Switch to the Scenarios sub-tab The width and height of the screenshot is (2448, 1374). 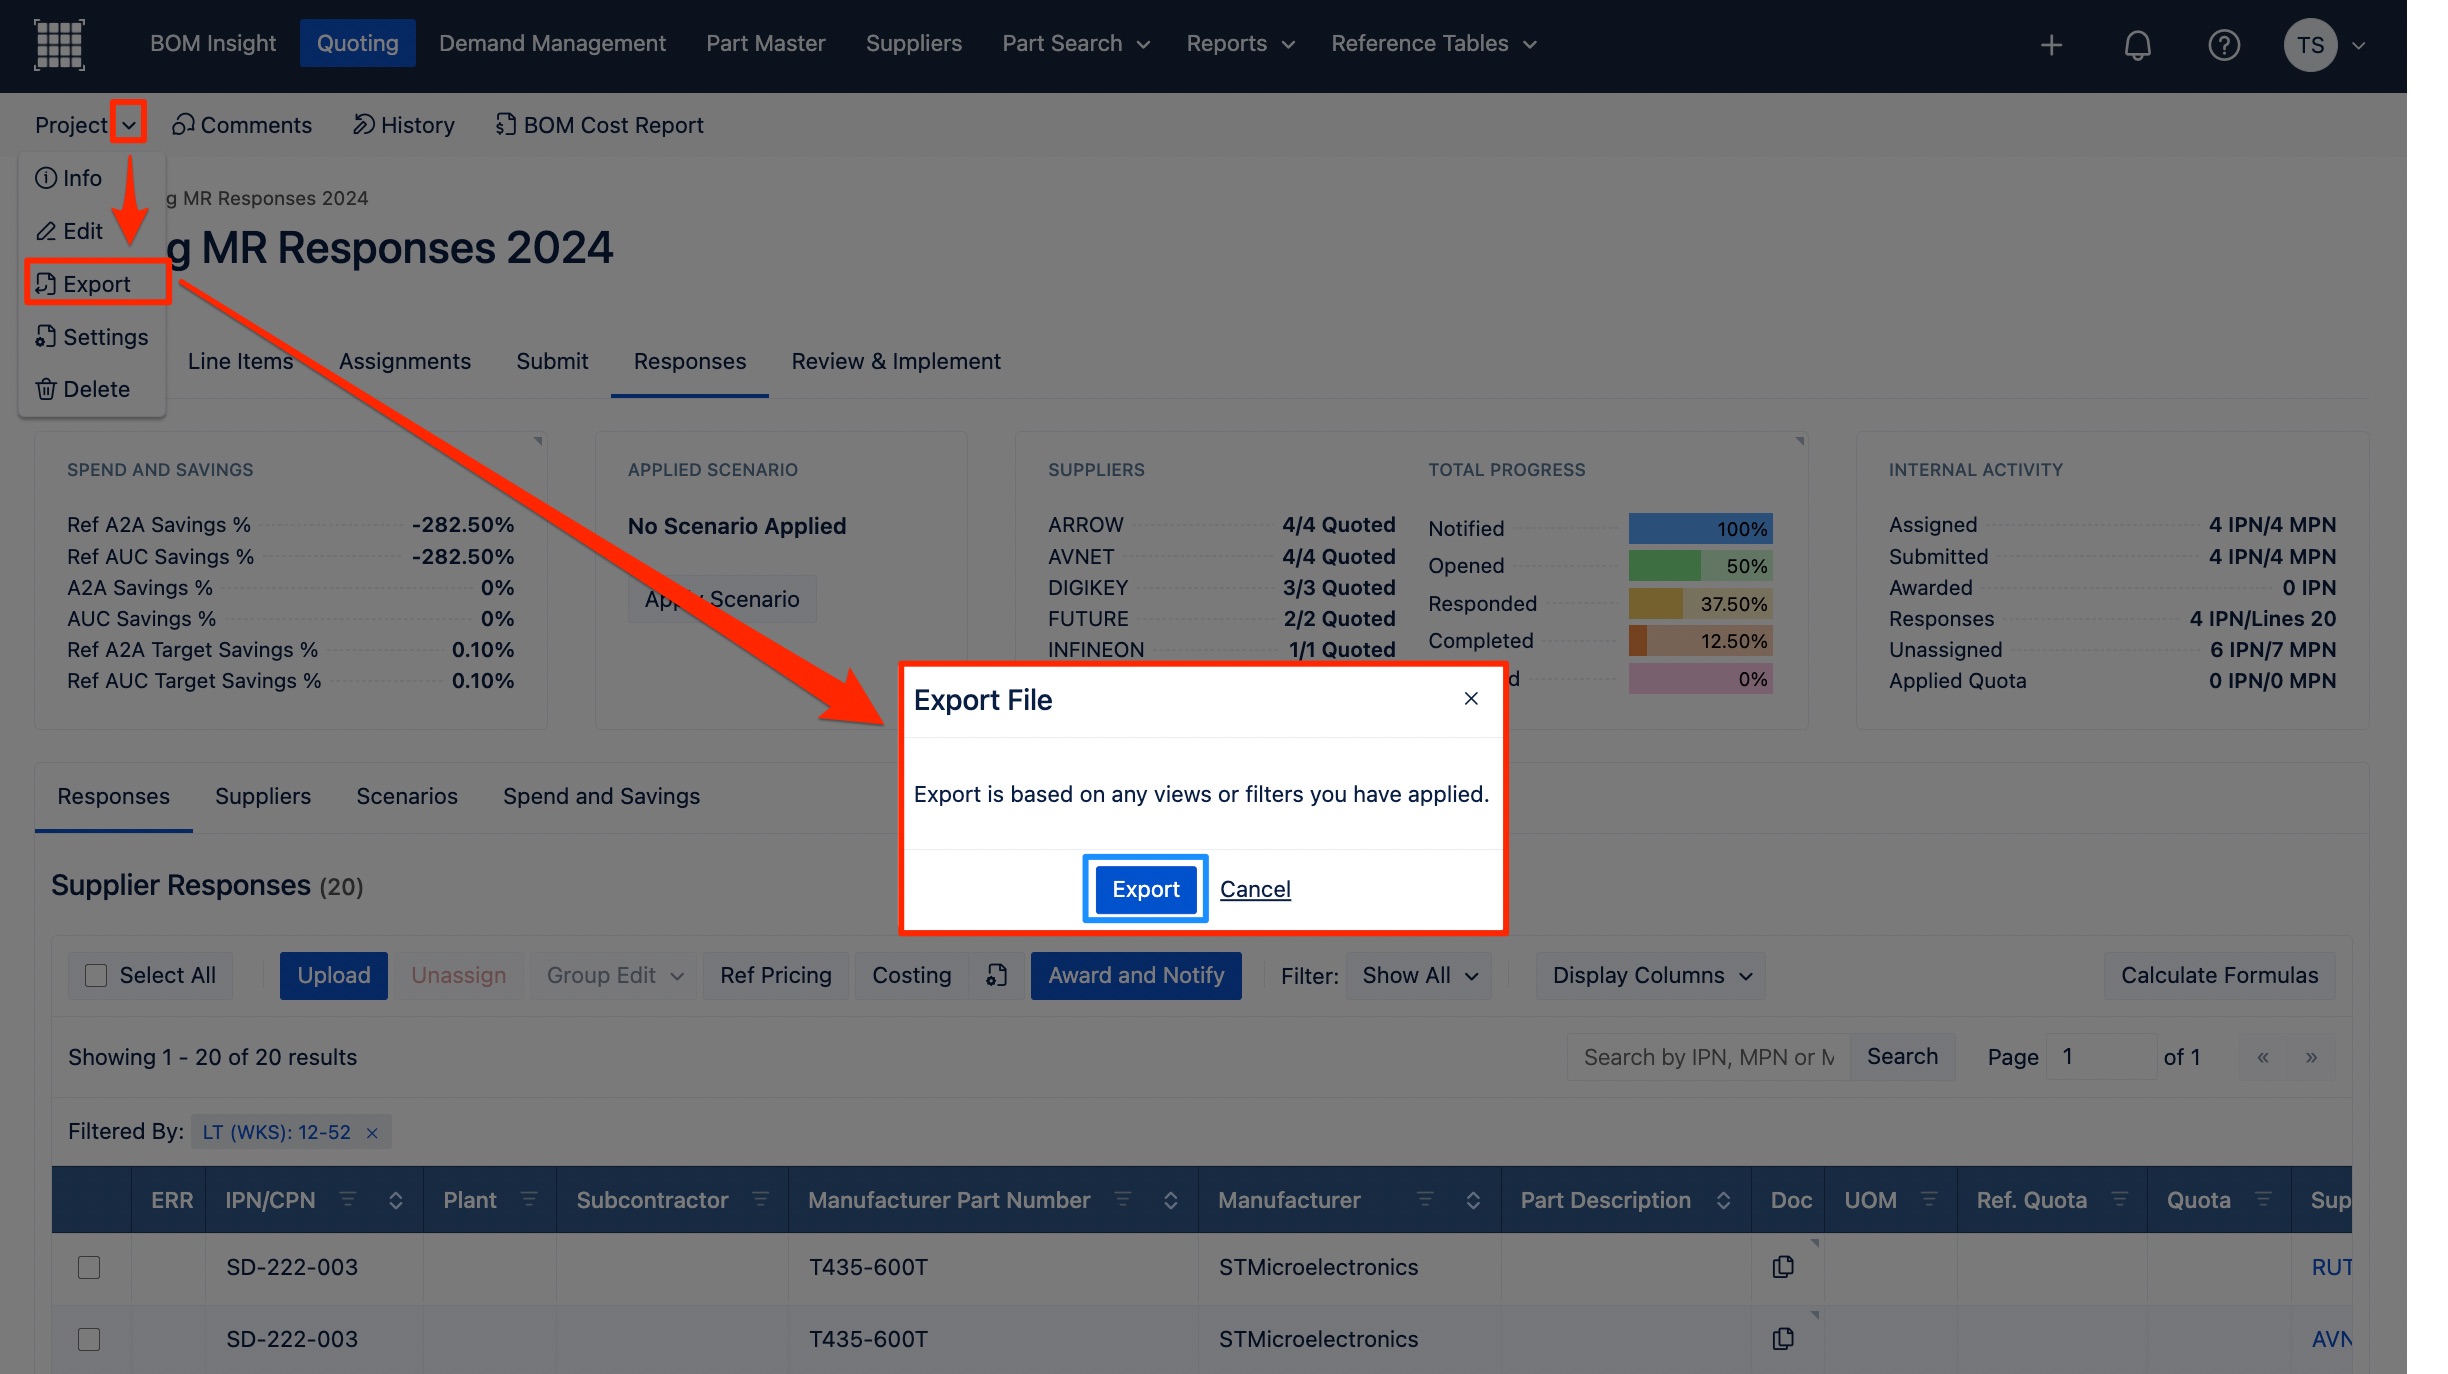(407, 796)
